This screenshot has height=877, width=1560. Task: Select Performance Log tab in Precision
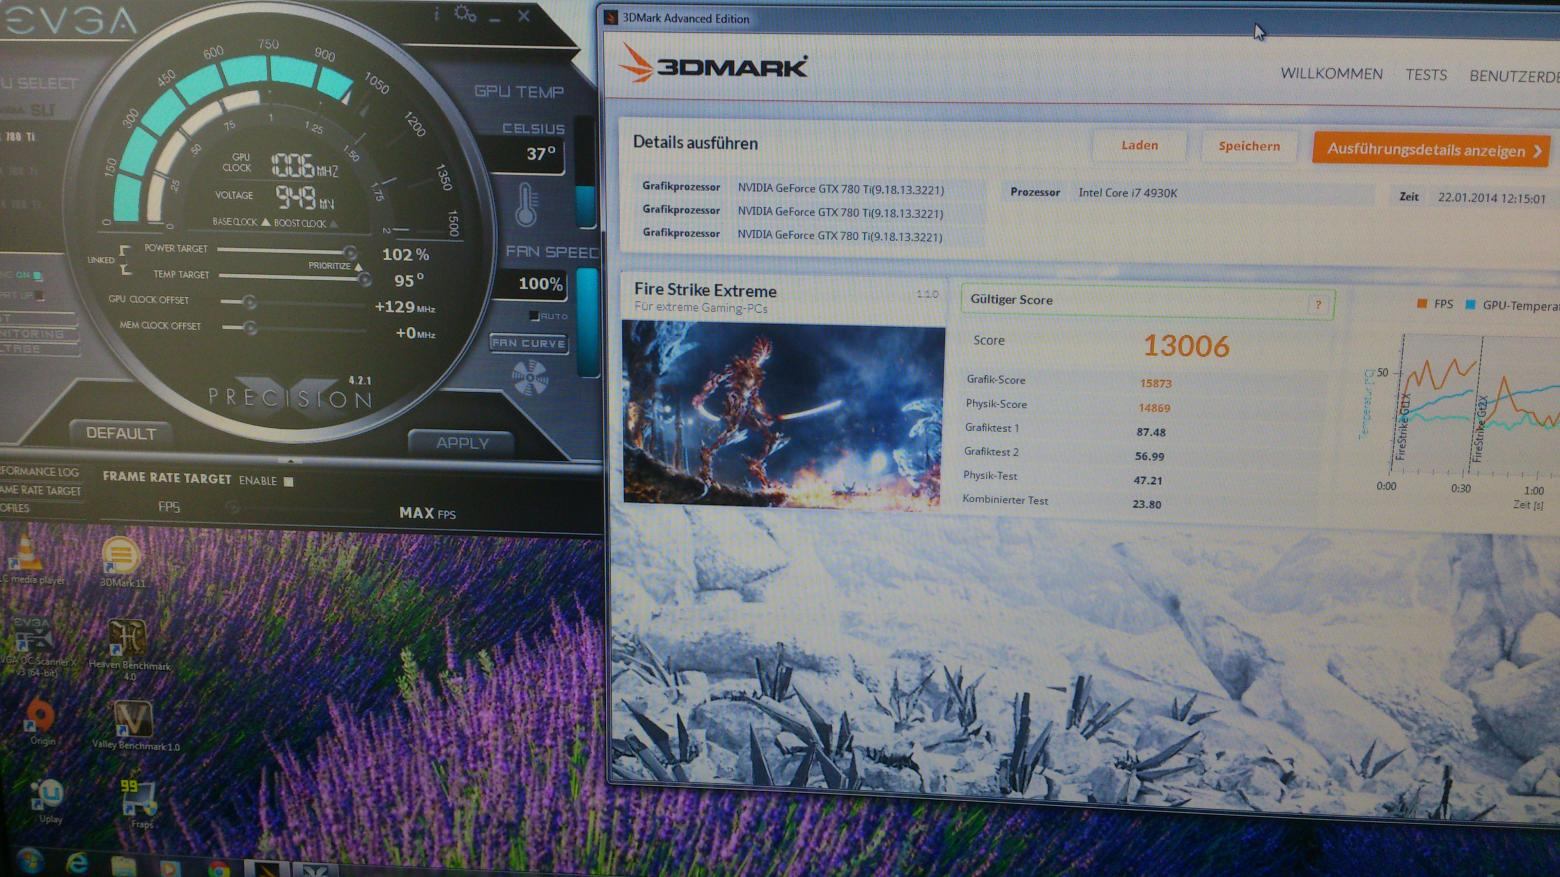tap(40, 472)
